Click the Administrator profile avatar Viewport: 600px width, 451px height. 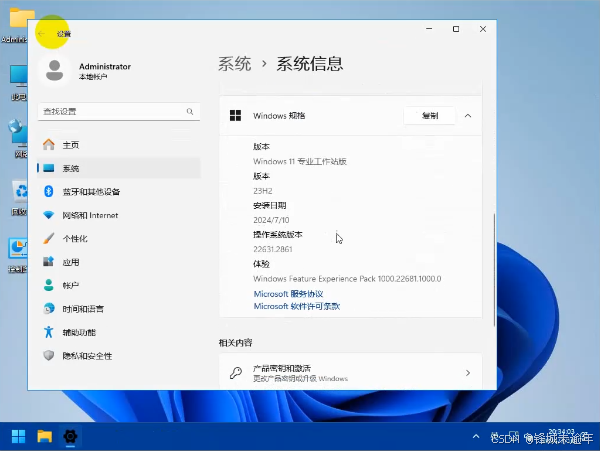55,70
